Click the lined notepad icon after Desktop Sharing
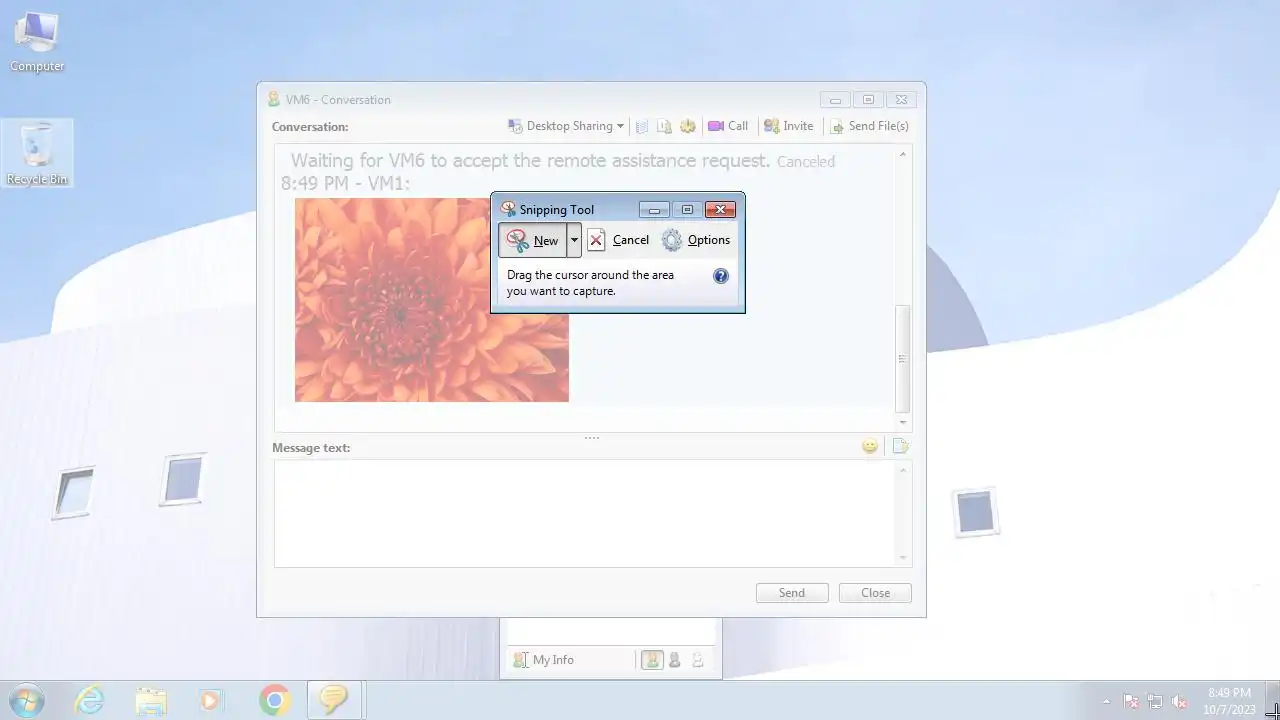Viewport: 1280px width, 720px height. [642, 126]
